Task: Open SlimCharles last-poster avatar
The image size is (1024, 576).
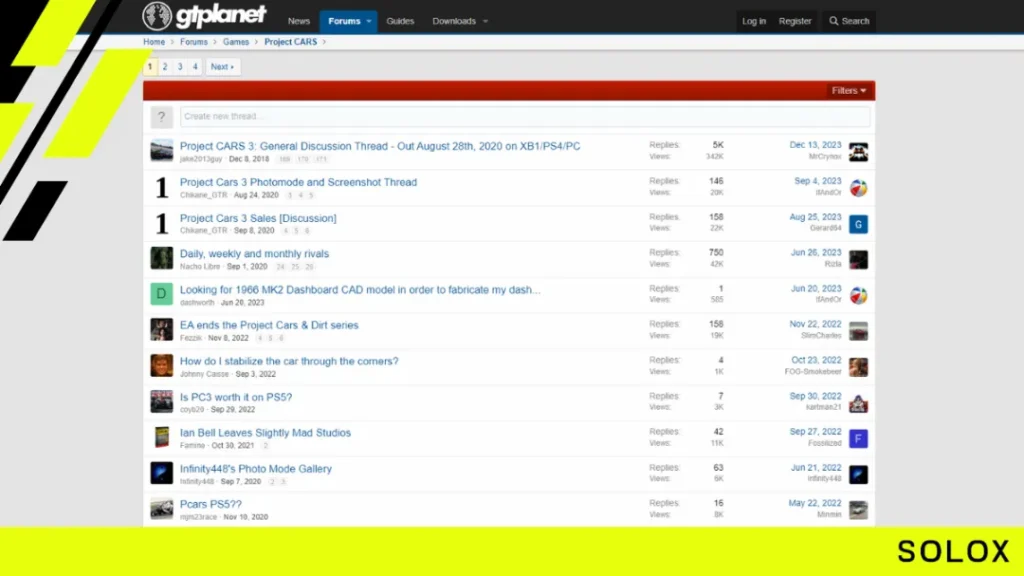Action: [858, 331]
